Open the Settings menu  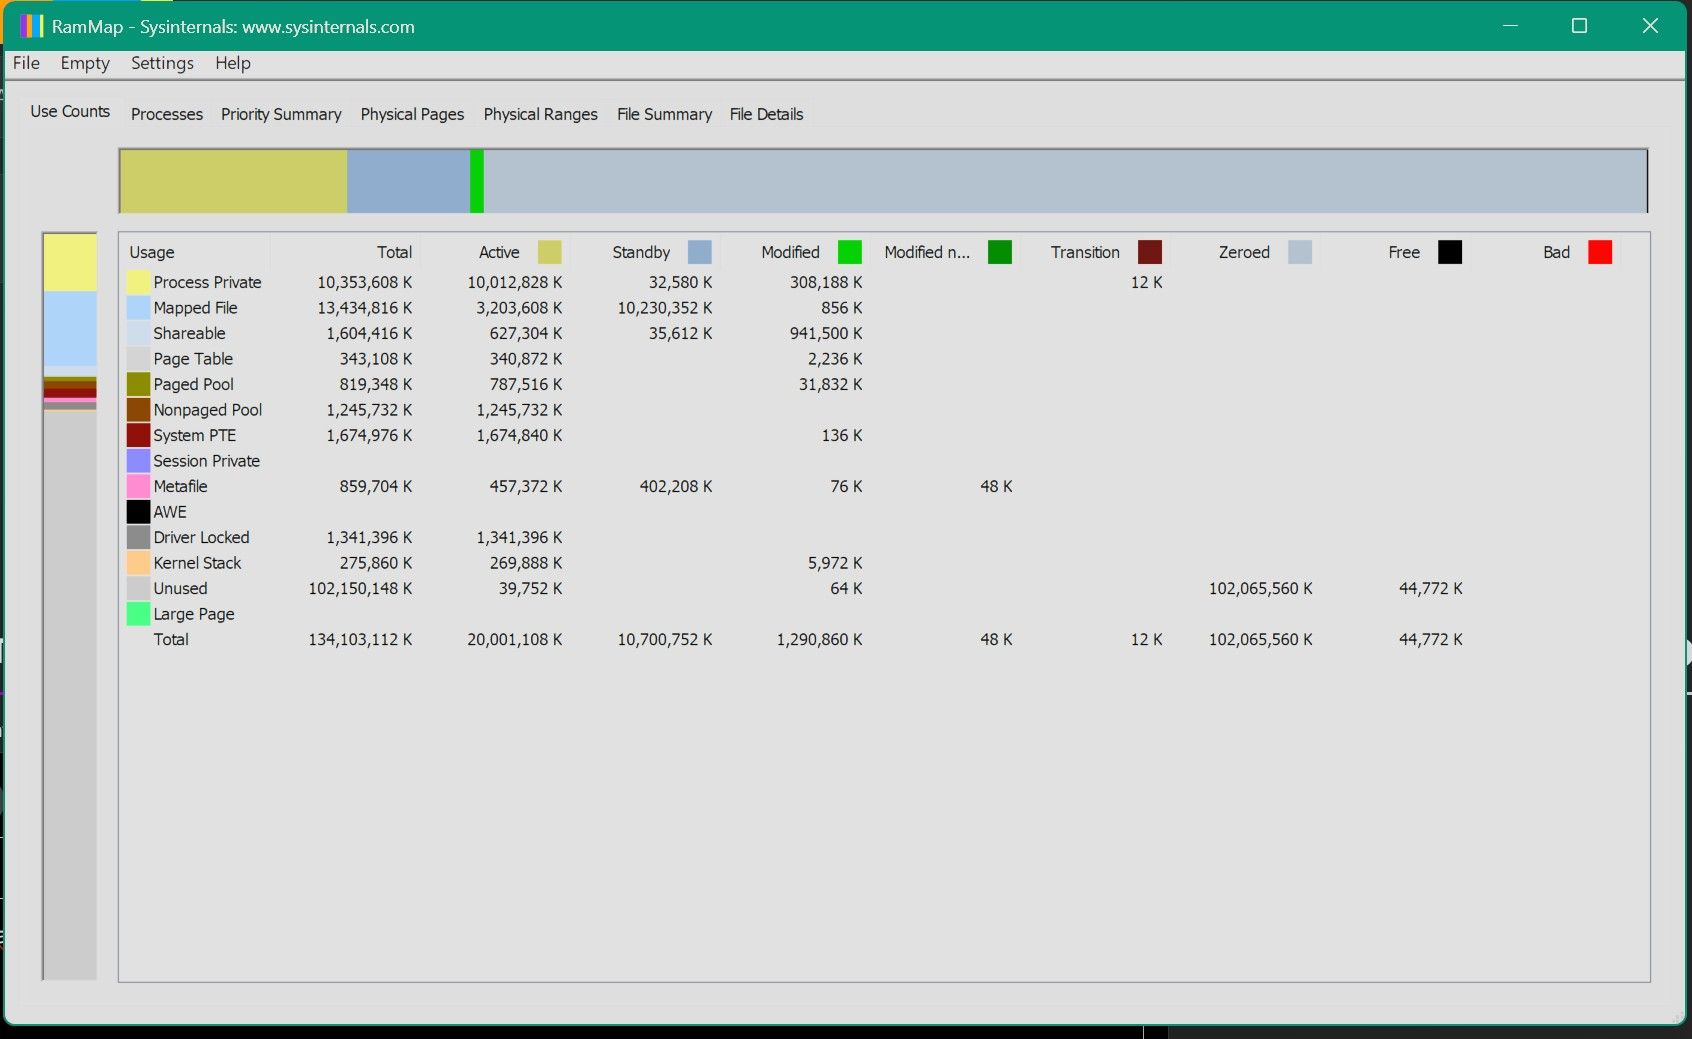coord(162,63)
